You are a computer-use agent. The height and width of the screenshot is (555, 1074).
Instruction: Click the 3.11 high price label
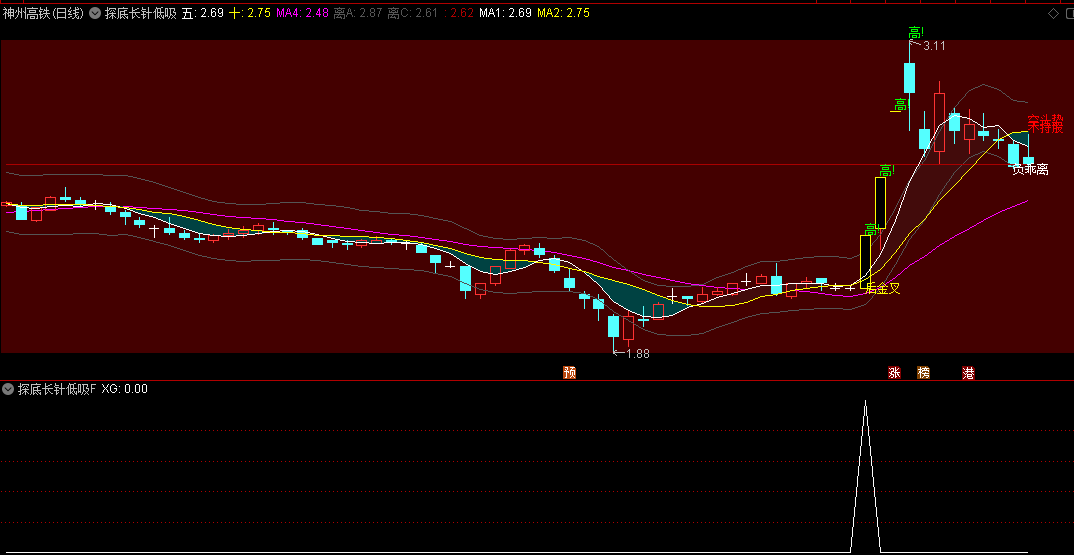[x=934, y=46]
